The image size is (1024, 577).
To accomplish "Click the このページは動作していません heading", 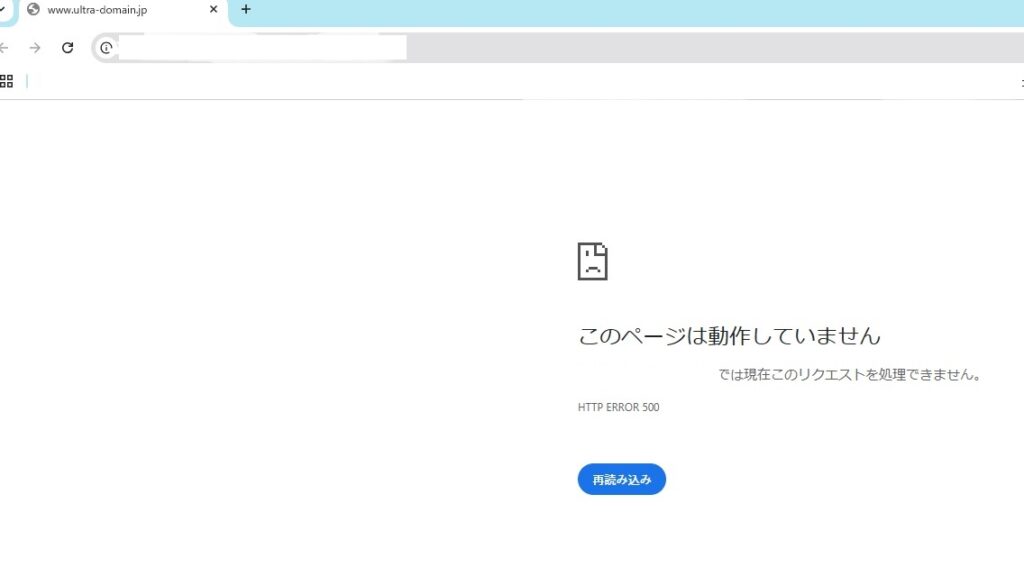I will click(729, 335).
